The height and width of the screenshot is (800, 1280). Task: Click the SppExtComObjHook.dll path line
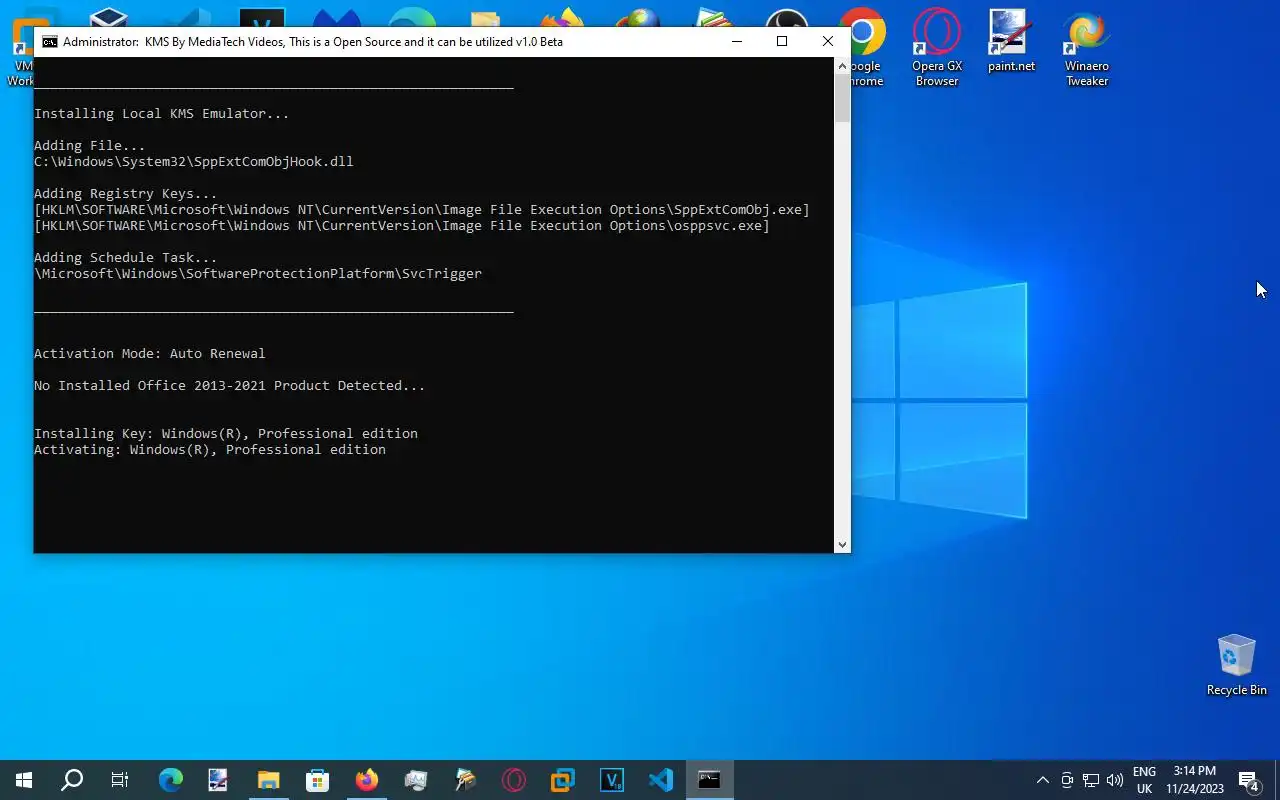tap(194, 162)
